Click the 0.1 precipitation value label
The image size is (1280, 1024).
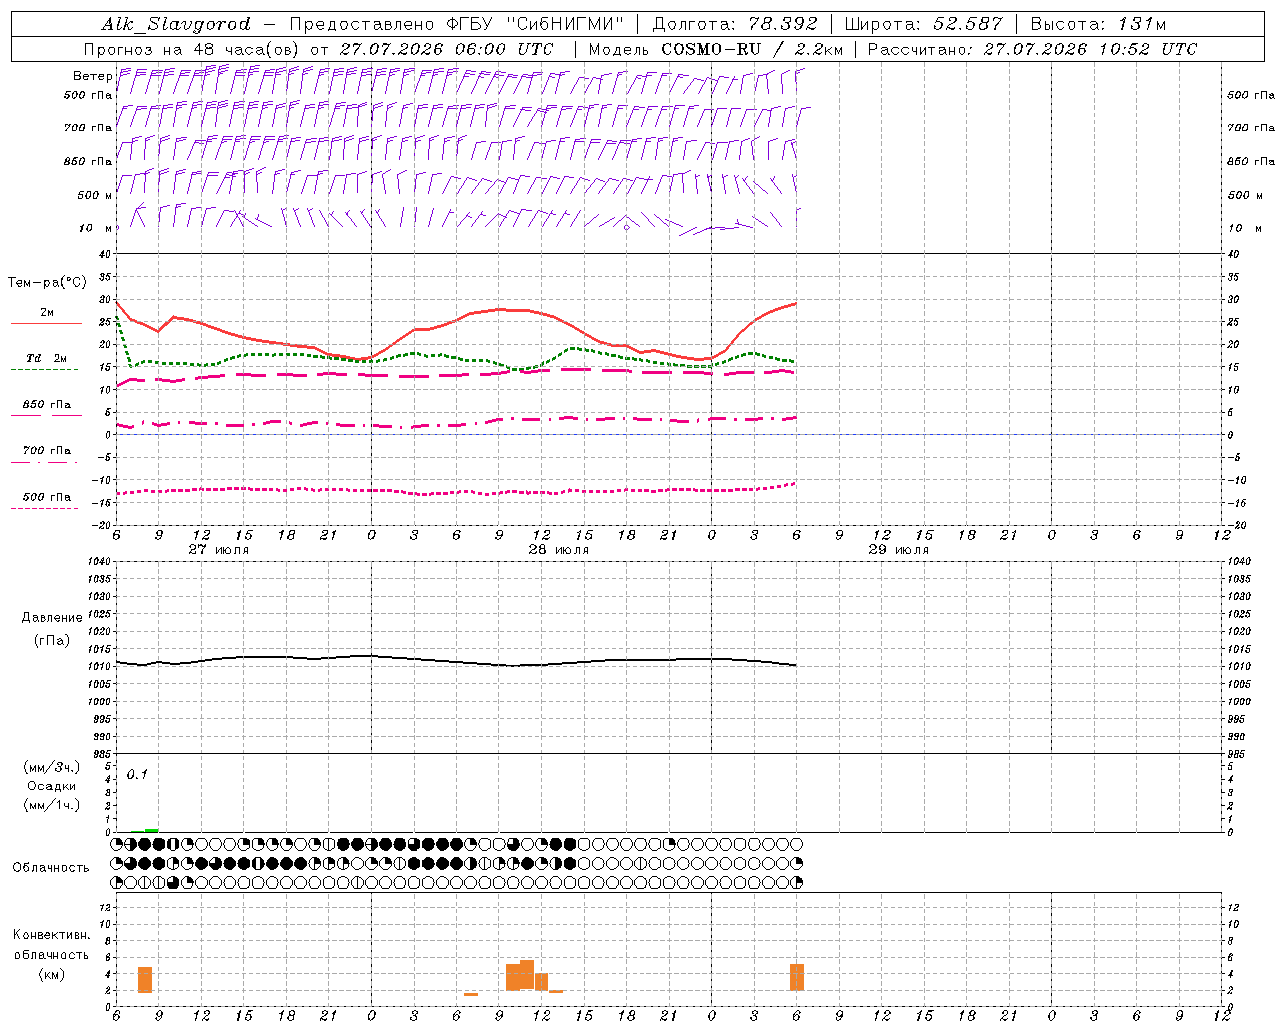137,774
